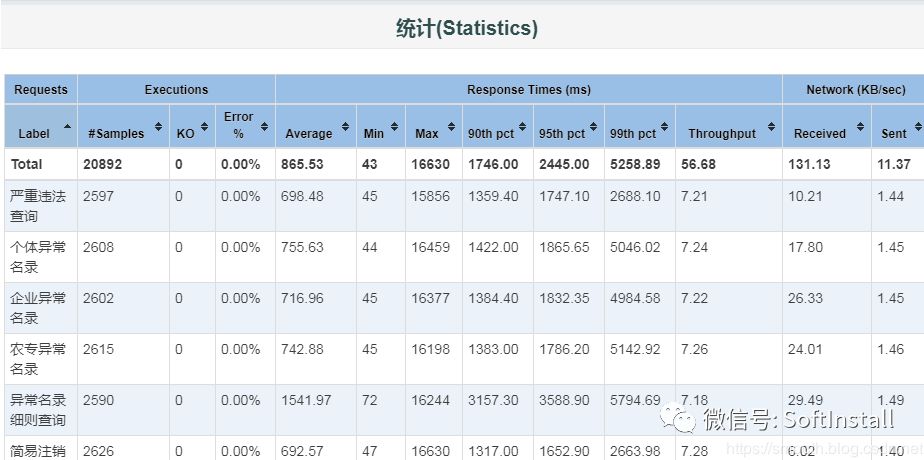Click the Max column sort arrows
924x460 pixels.
[451, 127]
